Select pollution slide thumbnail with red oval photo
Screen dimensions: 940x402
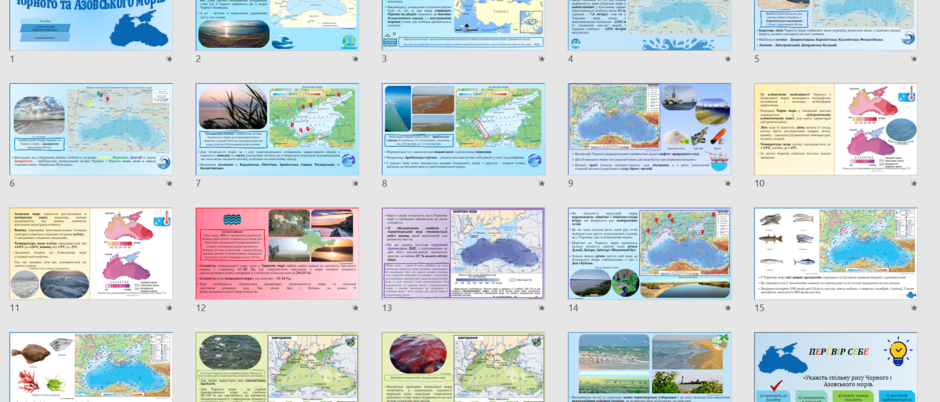click(x=463, y=367)
